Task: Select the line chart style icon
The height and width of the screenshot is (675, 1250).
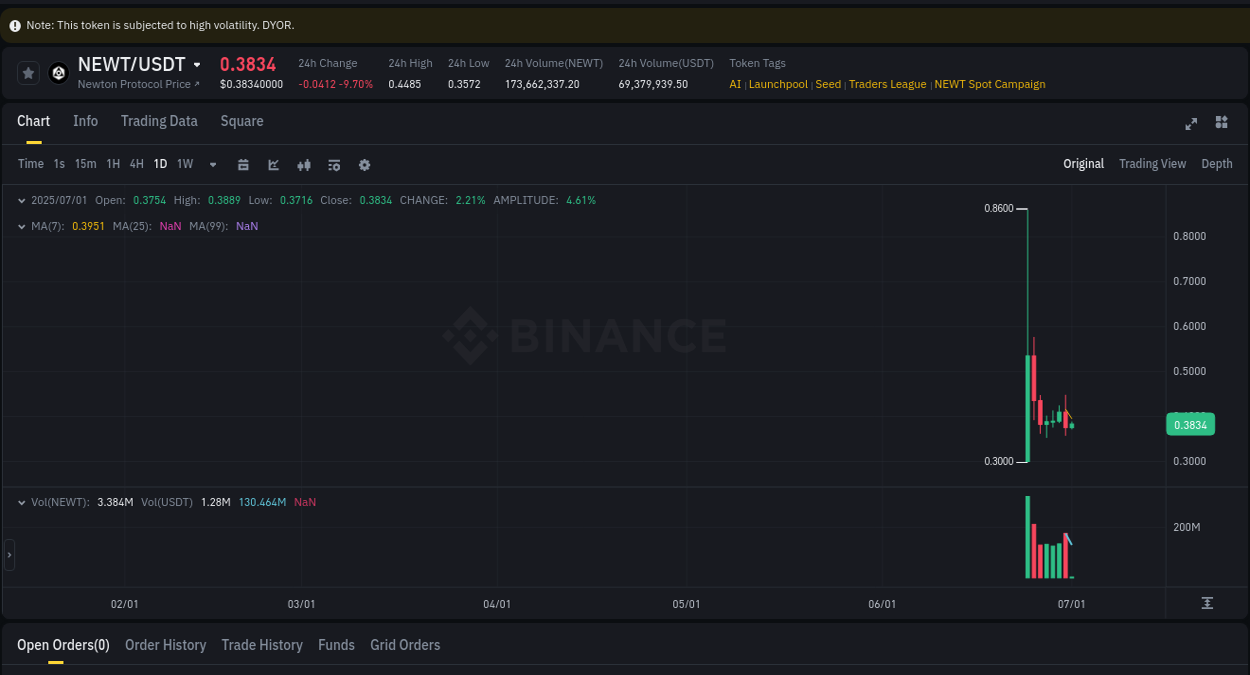Action: 271,164
